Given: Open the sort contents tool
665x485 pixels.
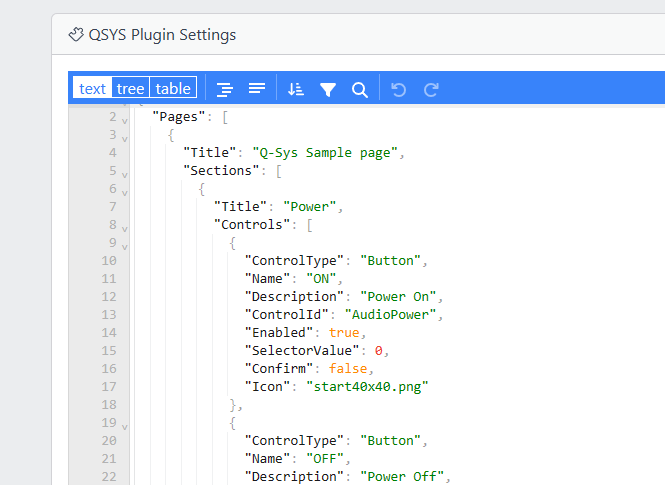Looking at the screenshot, I should point(295,89).
